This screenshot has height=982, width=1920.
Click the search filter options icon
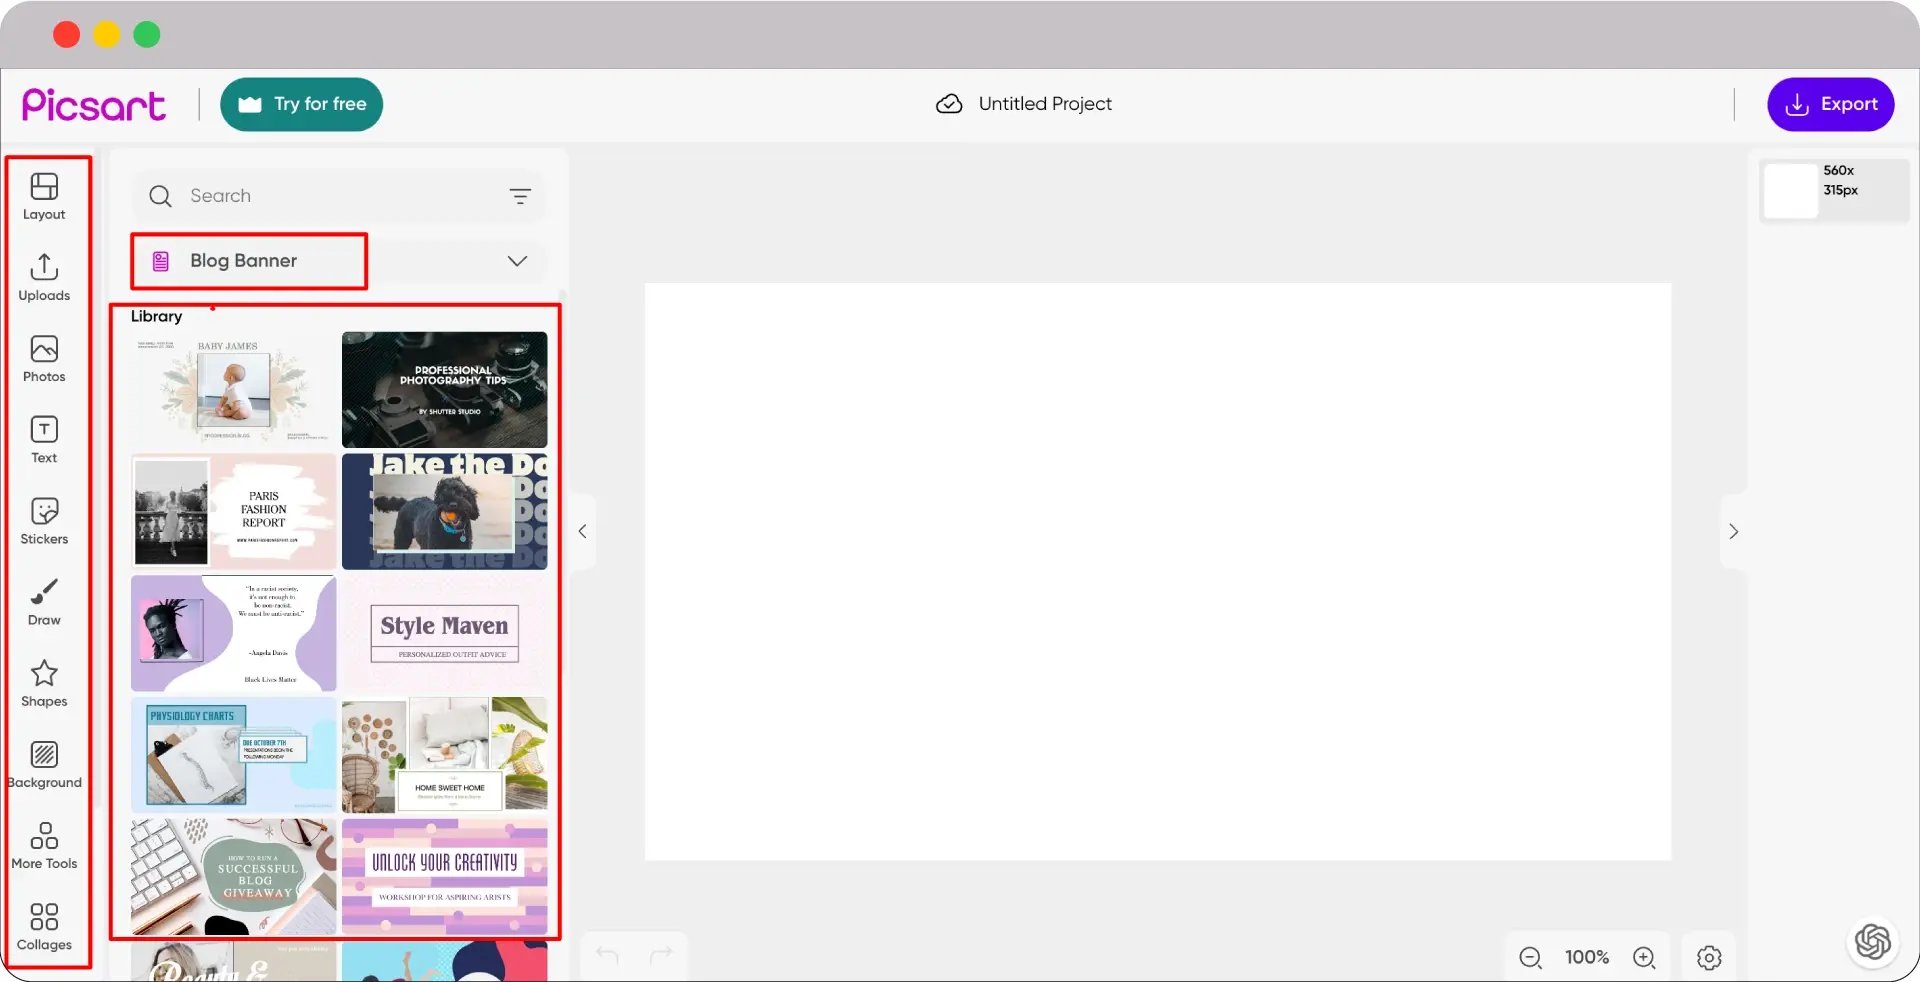tap(520, 196)
